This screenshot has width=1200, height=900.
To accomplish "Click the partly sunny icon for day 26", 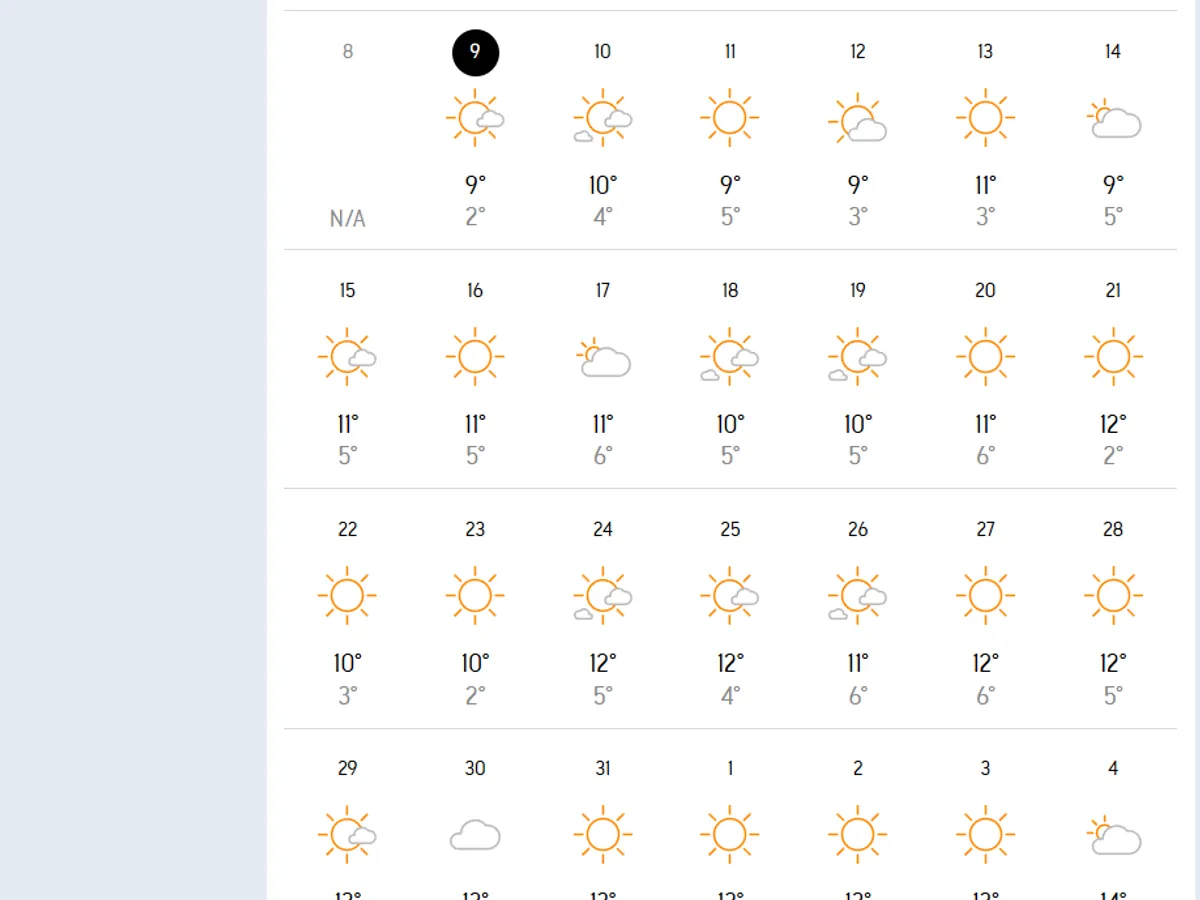I will click(858, 596).
